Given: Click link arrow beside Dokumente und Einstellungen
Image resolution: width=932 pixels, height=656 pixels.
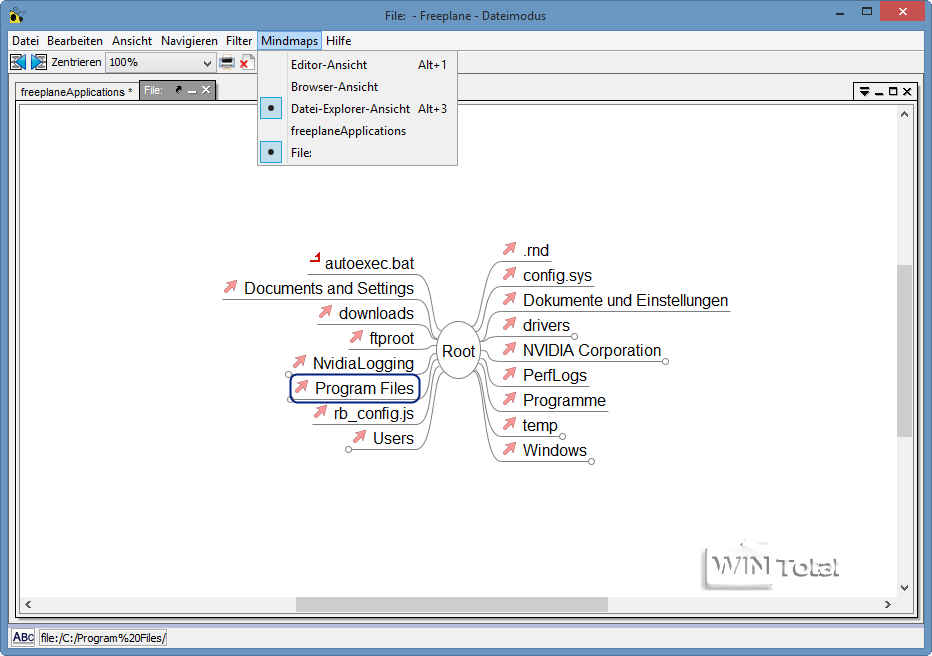Looking at the screenshot, I should (509, 299).
